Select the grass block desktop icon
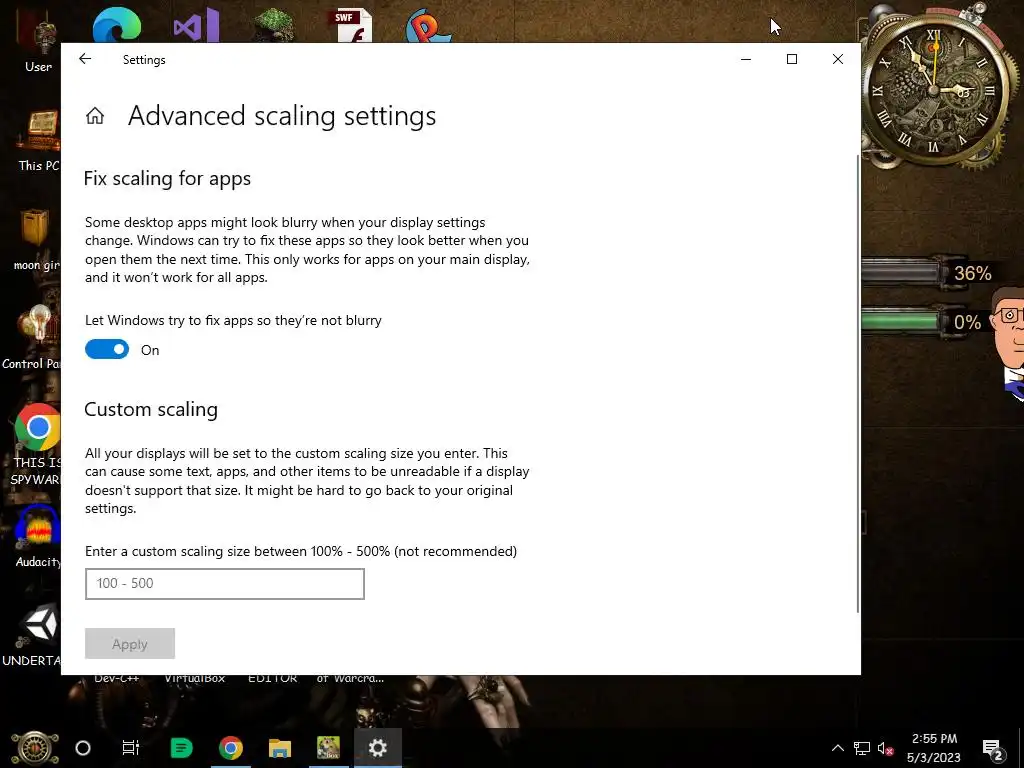Screen dimensions: 1024x768 274,25
